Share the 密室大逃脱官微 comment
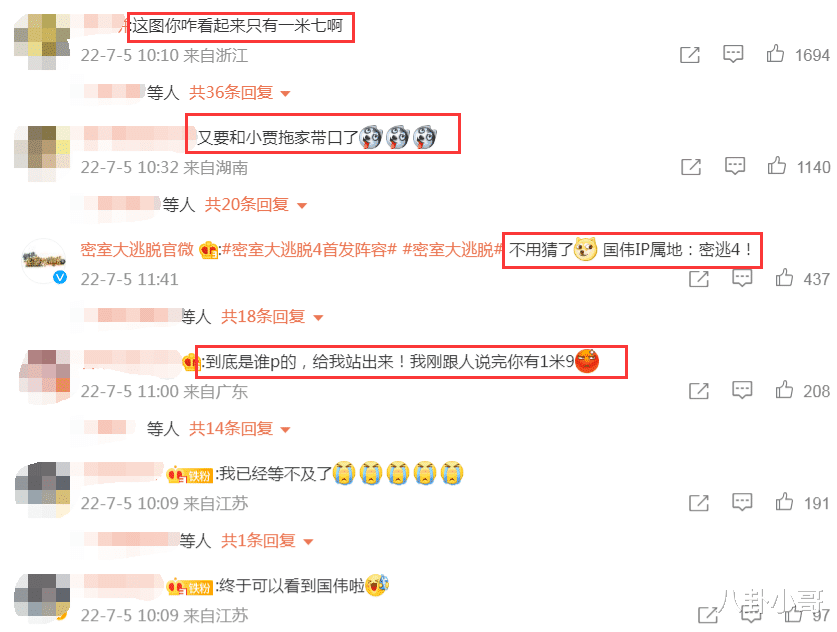This screenshot has height=632, width=837. pyautogui.click(x=699, y=279)
